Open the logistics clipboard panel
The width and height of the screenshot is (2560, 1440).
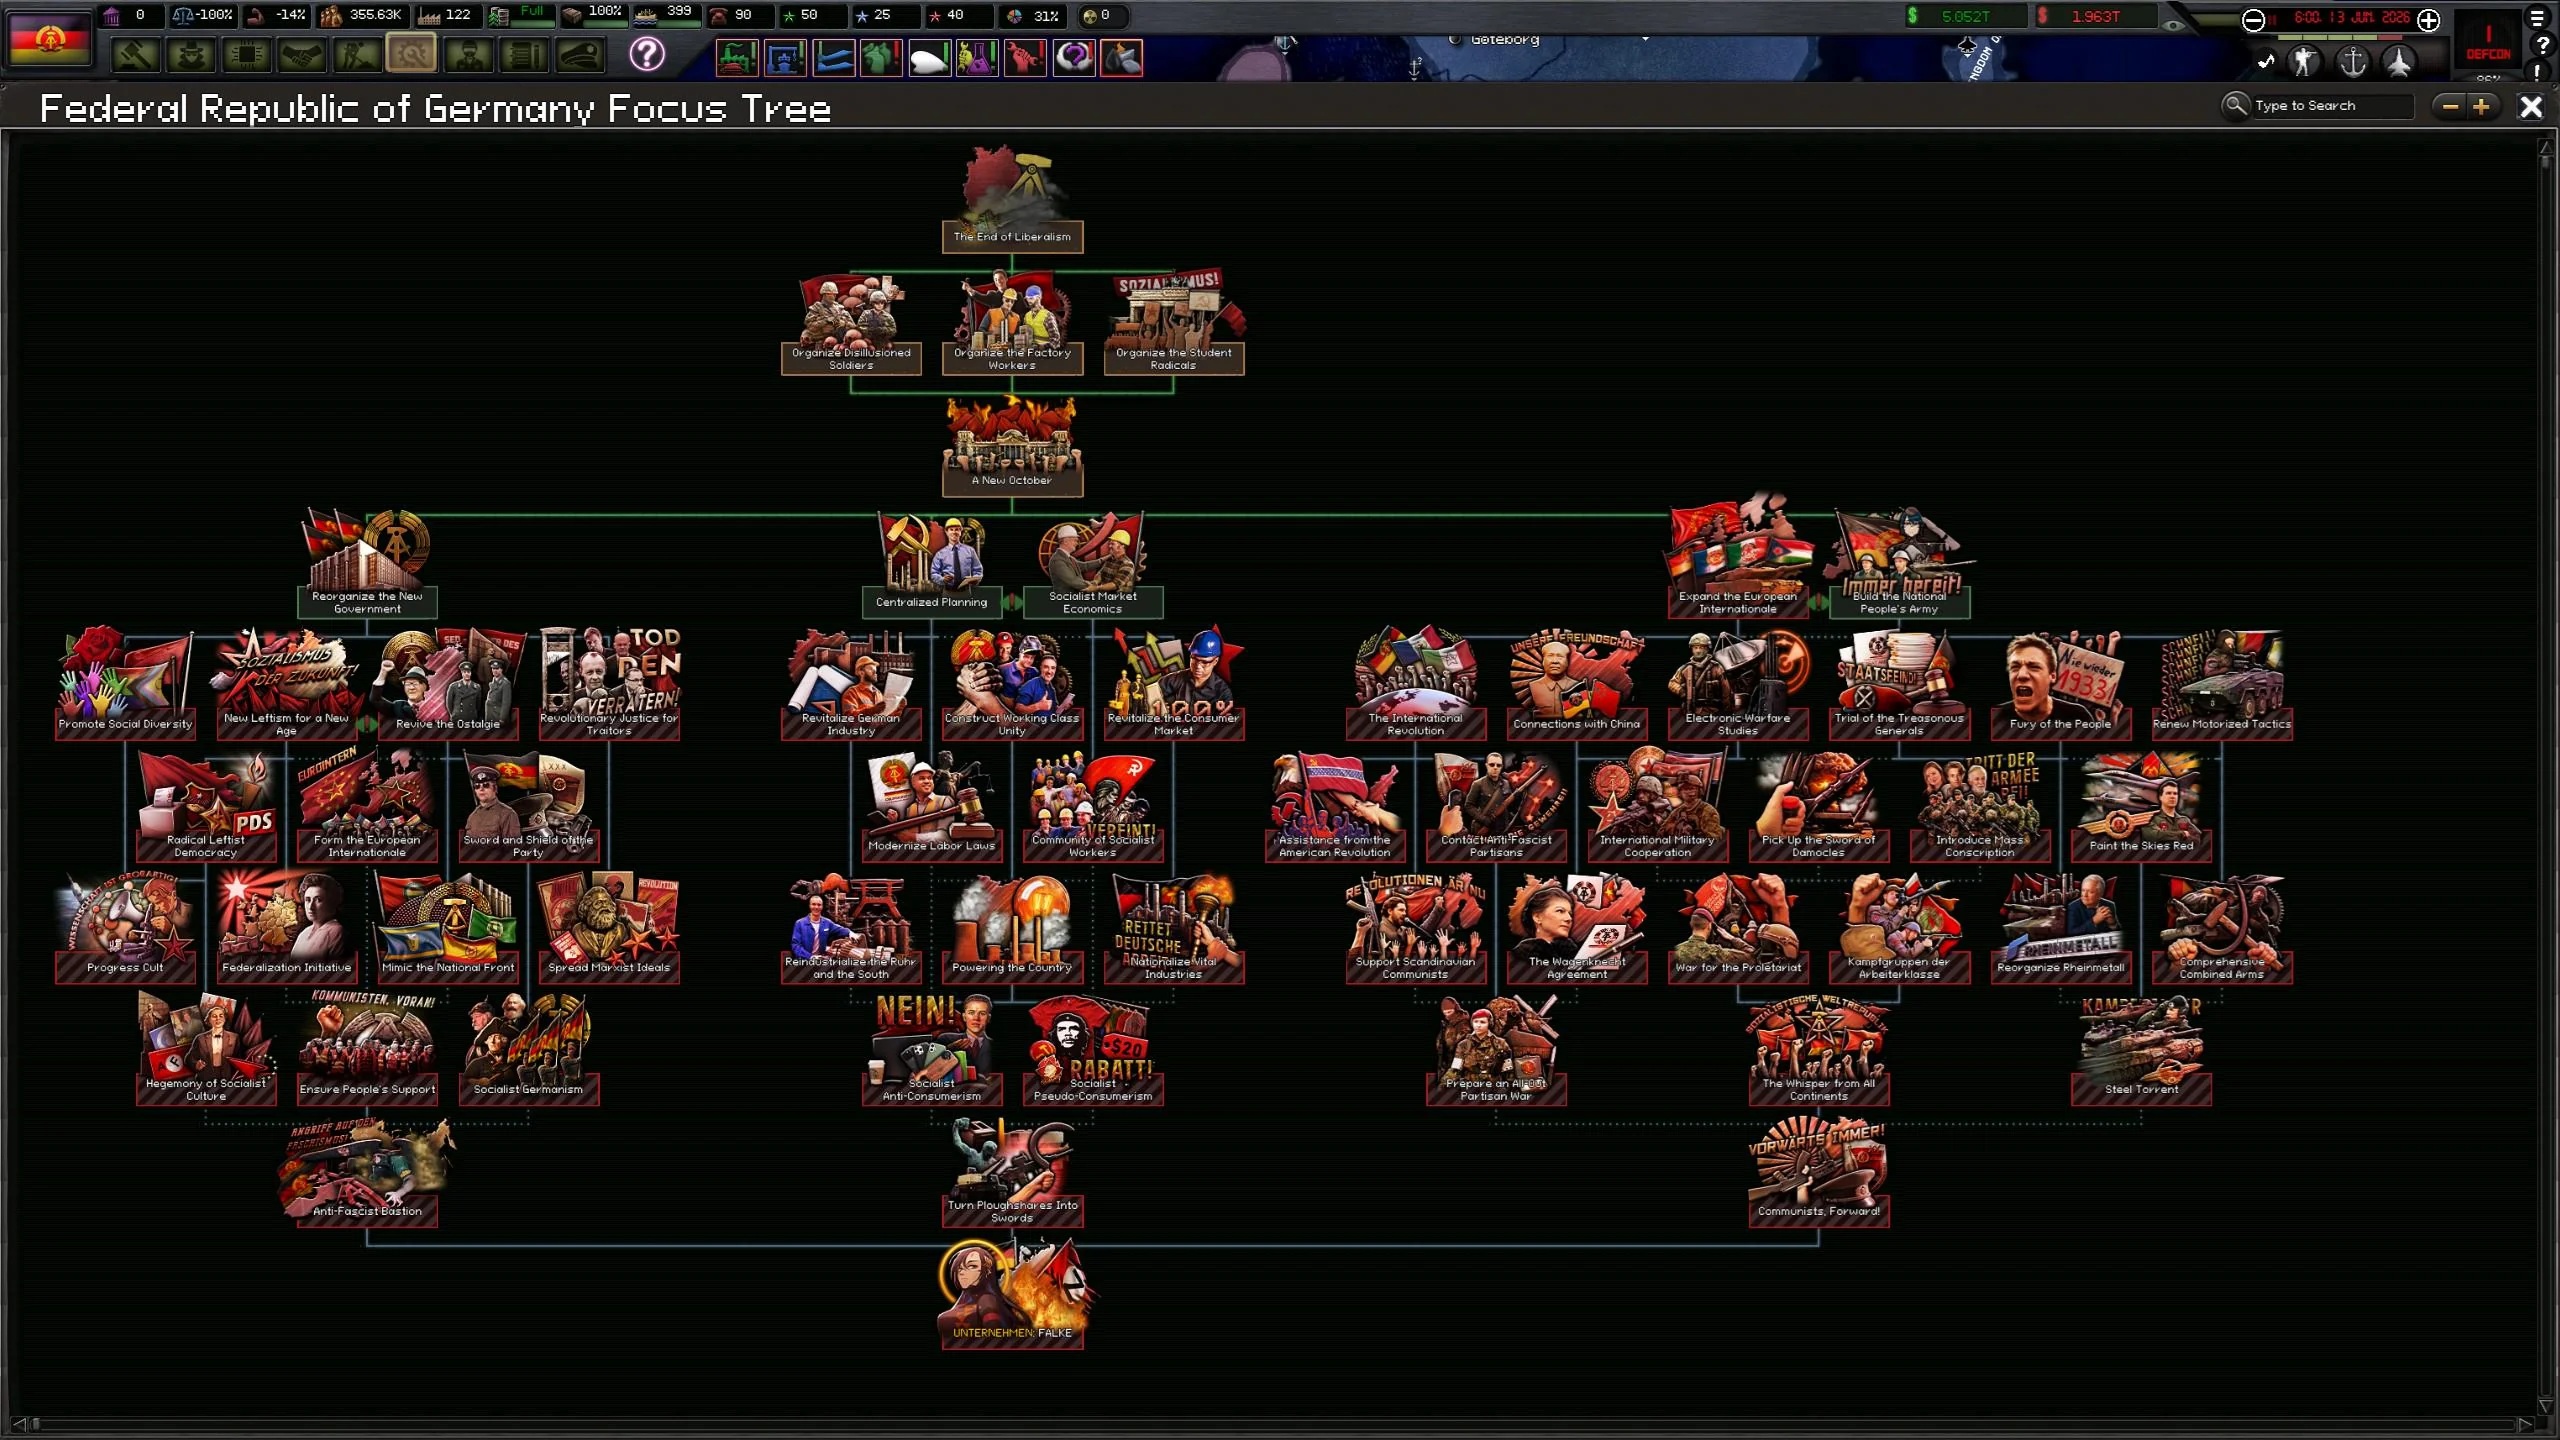[524, 55]
